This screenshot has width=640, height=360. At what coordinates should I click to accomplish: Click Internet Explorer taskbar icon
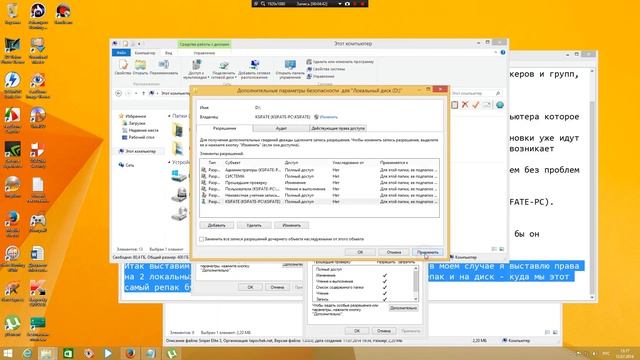[27, 353]
